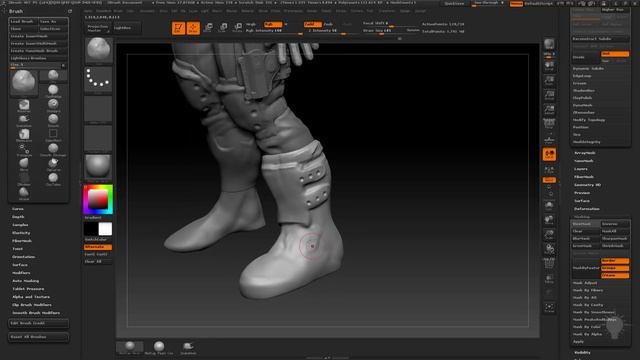
Task: Click the Divide button in Geometry
Action: 585,57
